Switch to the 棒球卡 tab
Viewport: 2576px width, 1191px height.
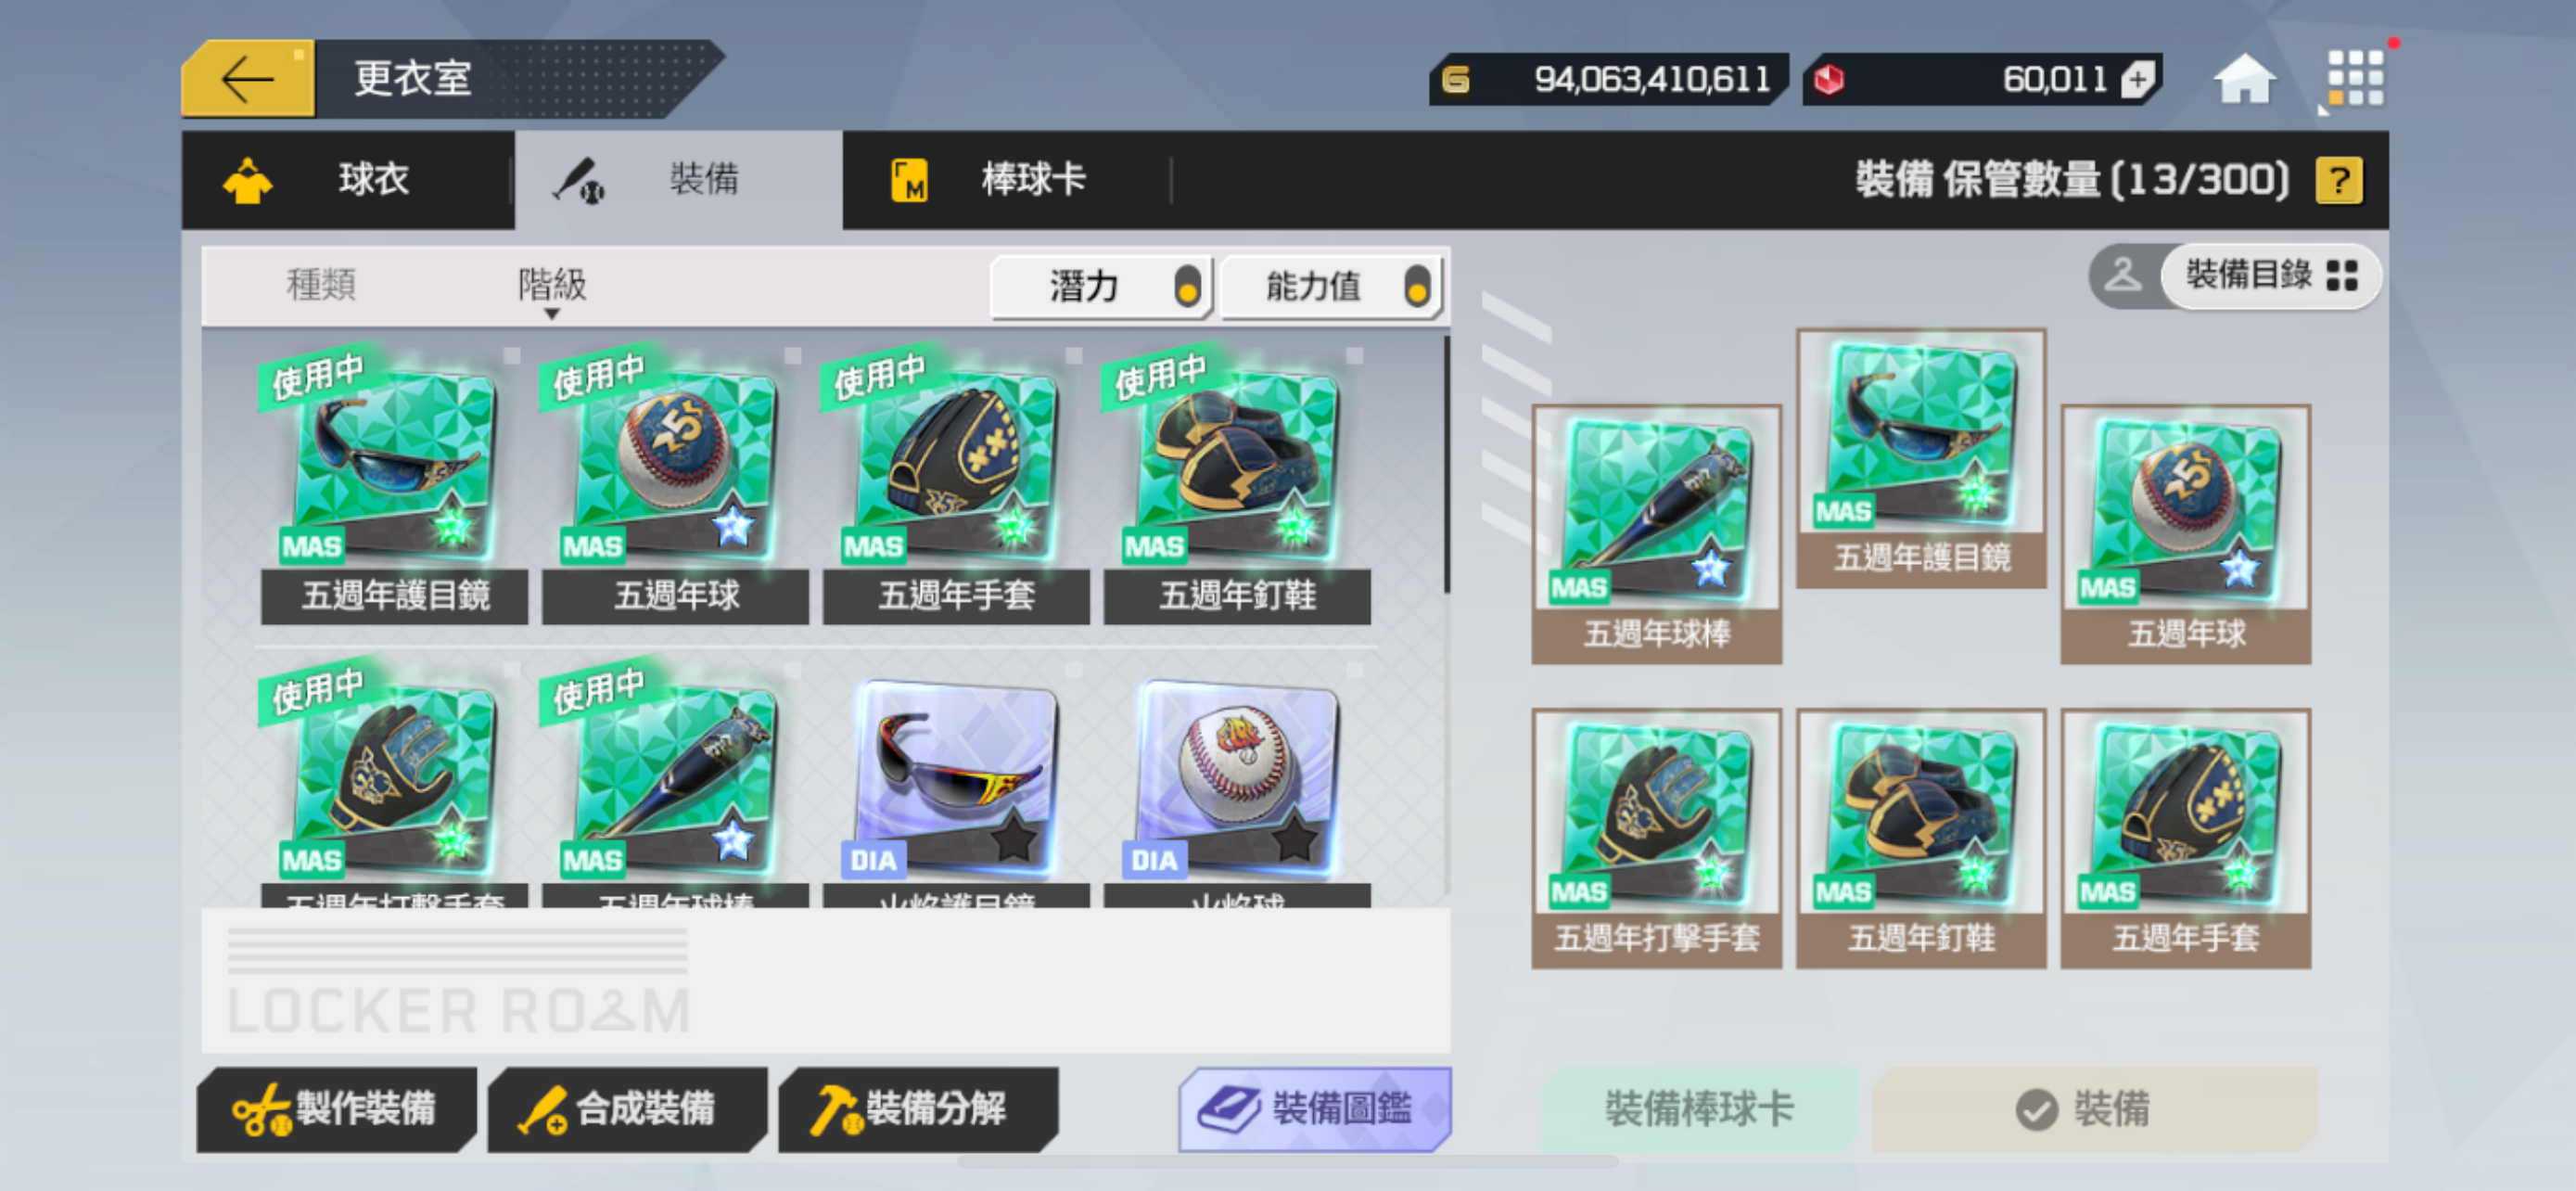tap(1005, 181)
